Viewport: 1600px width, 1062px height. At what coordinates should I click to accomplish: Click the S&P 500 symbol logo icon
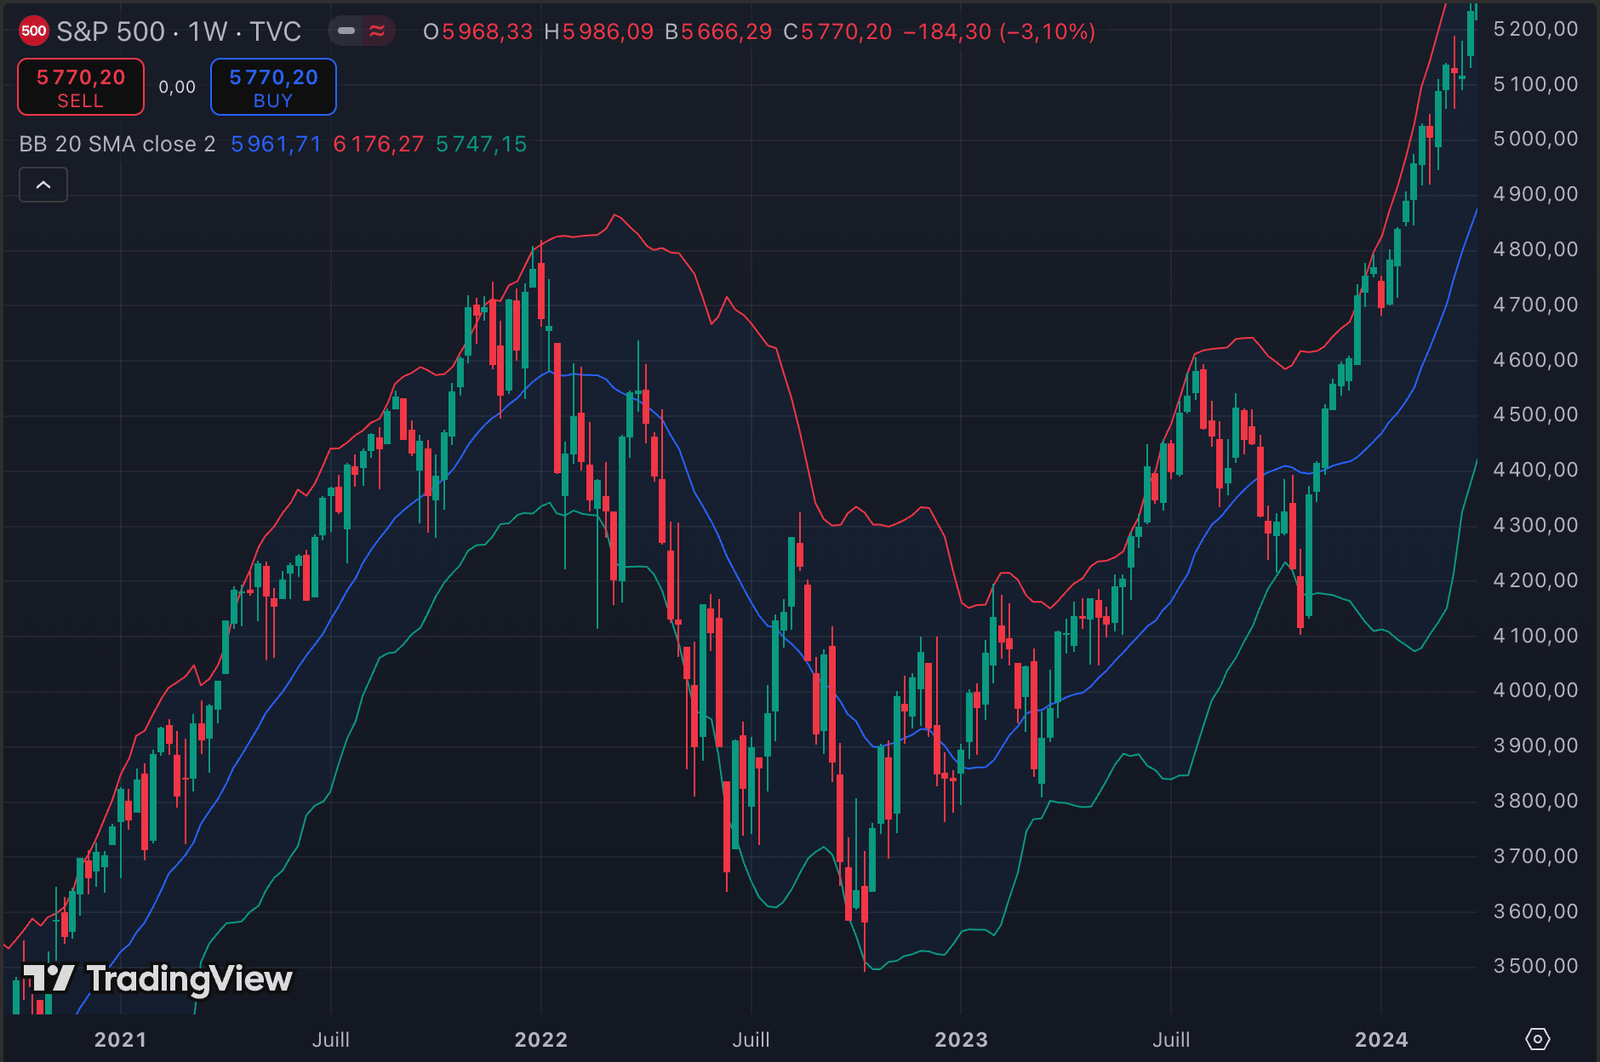pyautogui.click(x=34, y=31)
